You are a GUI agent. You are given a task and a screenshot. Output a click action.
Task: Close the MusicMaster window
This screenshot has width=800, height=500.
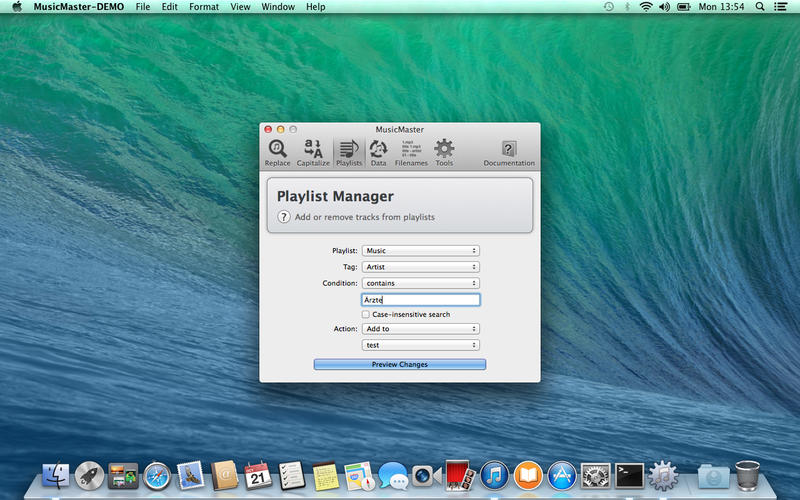tap(268, 130)
